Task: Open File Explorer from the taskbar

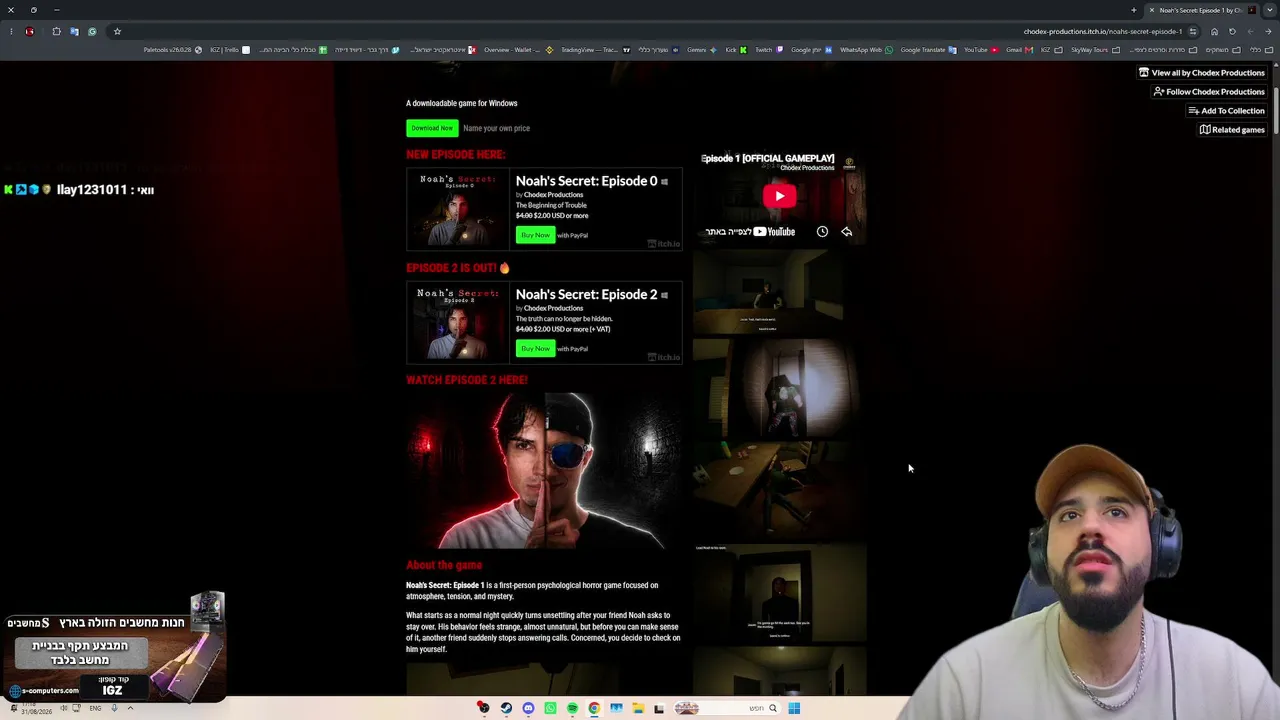Action: pos(638,708)
